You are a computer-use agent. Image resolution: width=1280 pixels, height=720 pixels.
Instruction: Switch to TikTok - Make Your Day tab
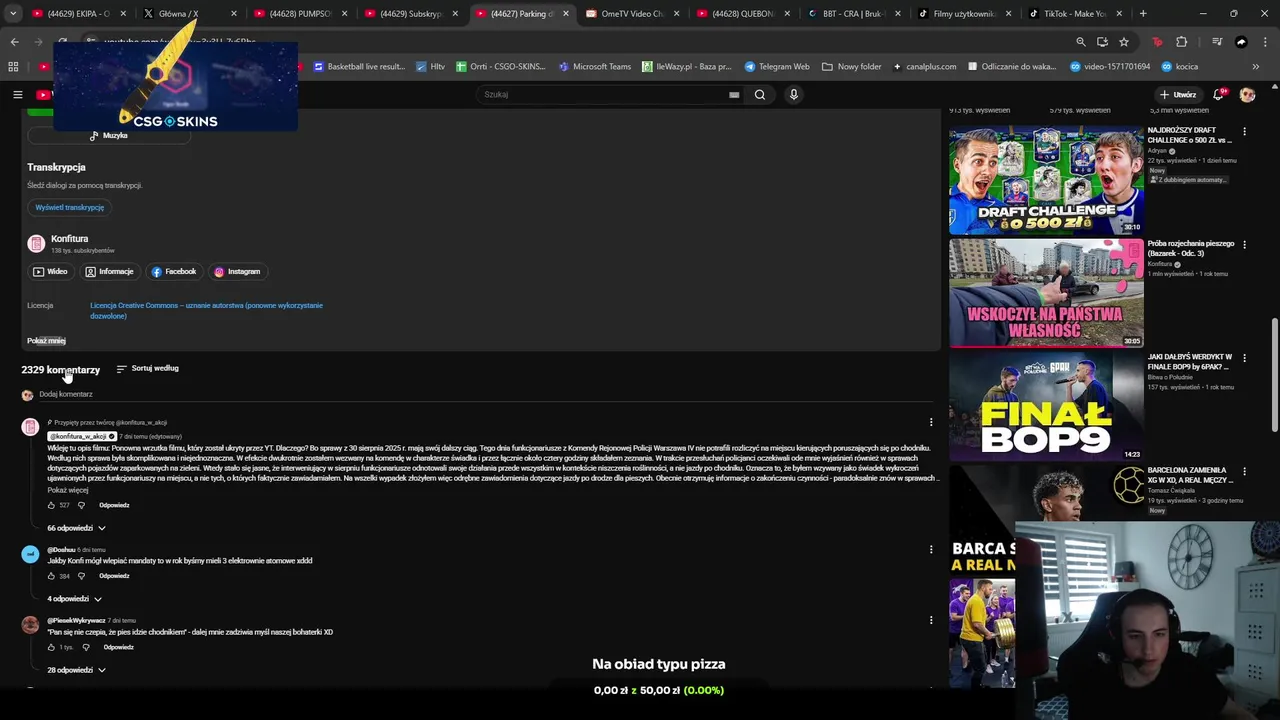[x=1074, y=14]
